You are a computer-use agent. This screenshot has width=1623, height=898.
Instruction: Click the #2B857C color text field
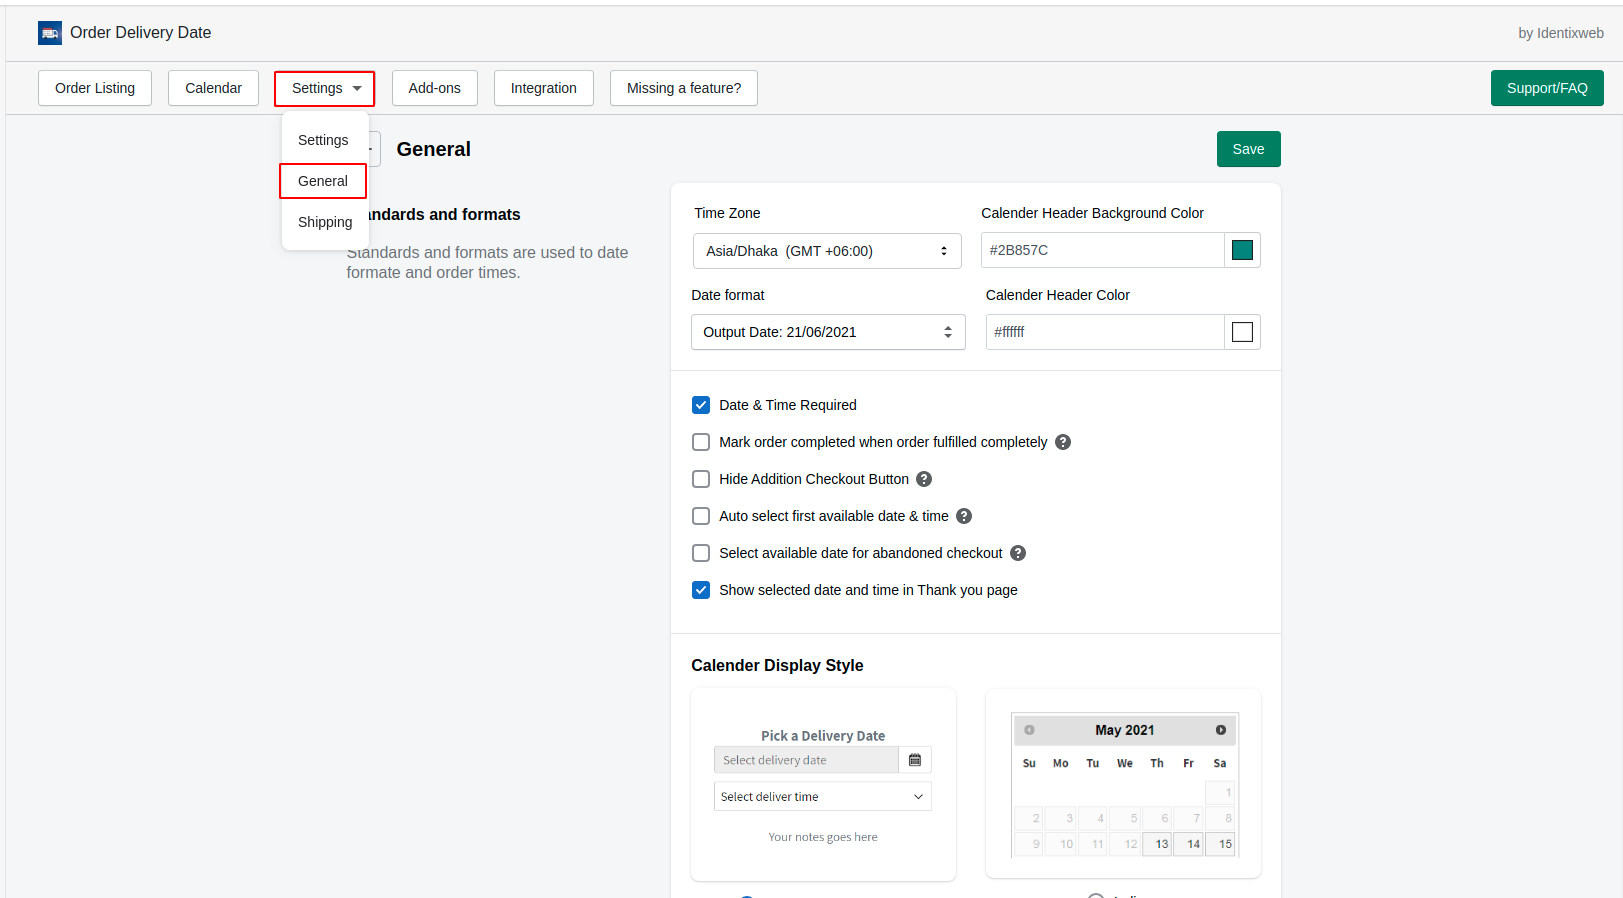coord(1103,250)
